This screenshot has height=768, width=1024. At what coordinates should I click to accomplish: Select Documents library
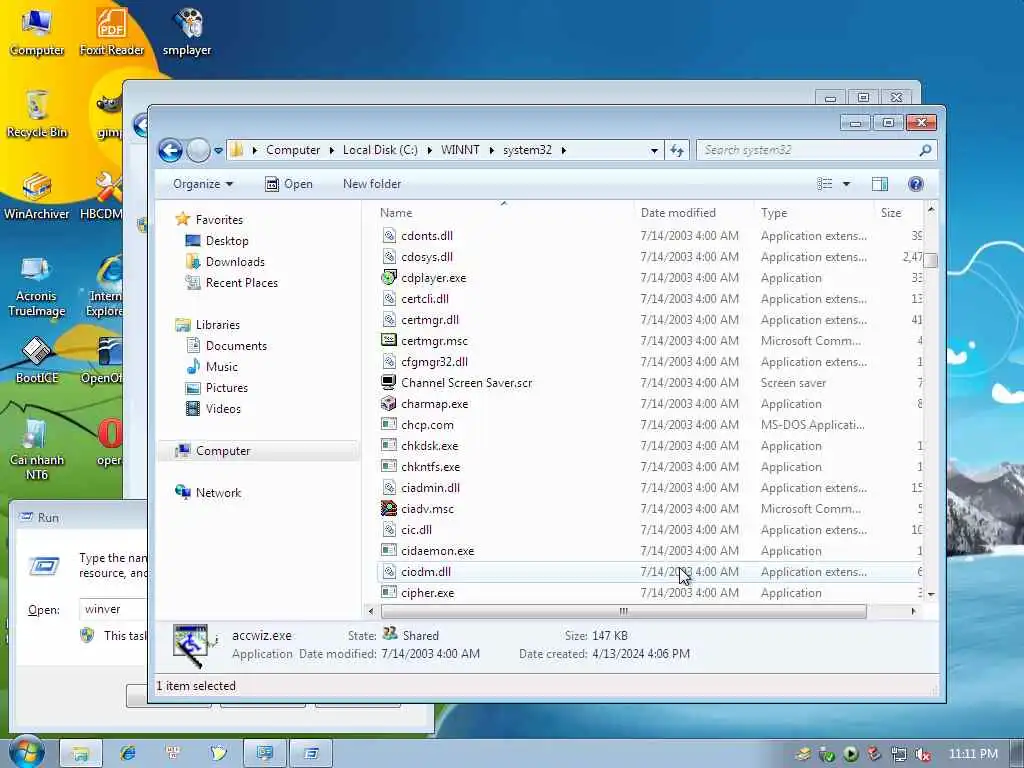[x=226, y=345]
